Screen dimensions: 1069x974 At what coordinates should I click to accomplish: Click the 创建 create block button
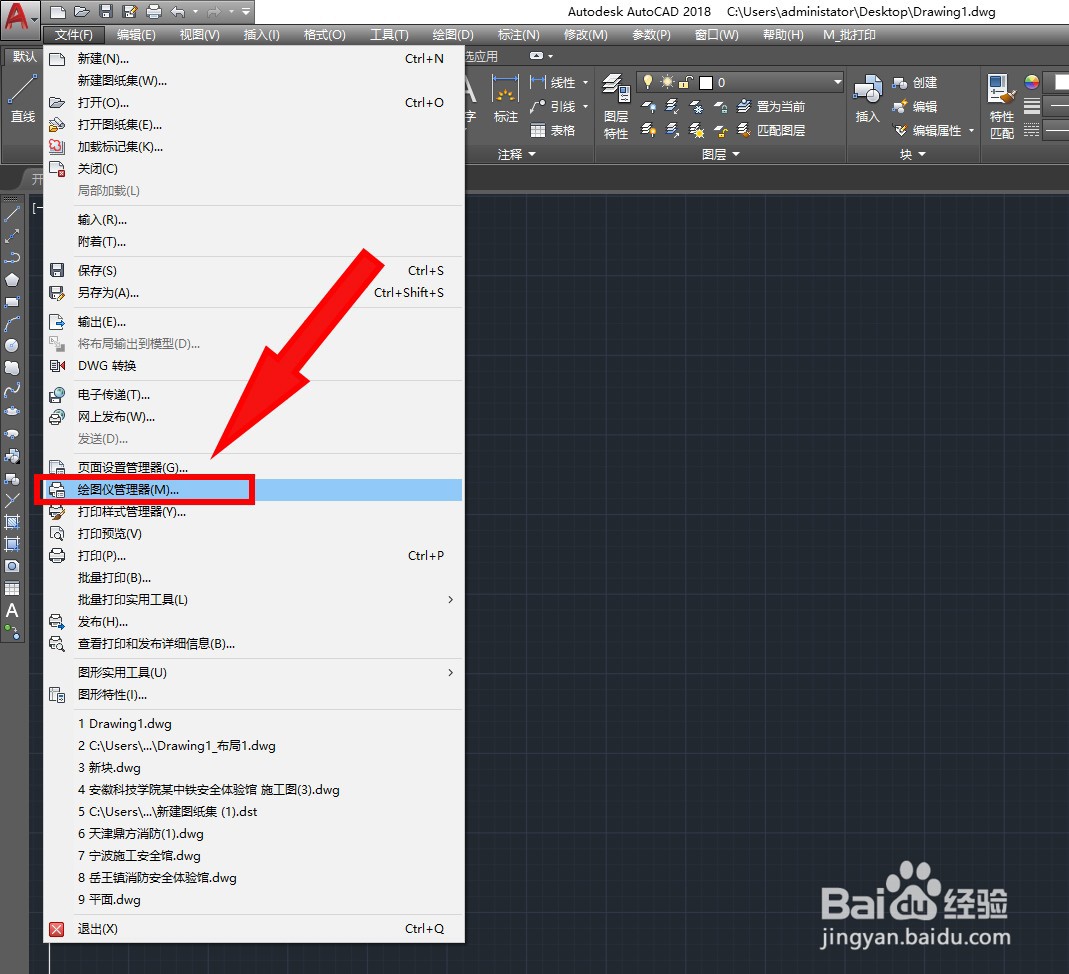(x=914, y=82)
